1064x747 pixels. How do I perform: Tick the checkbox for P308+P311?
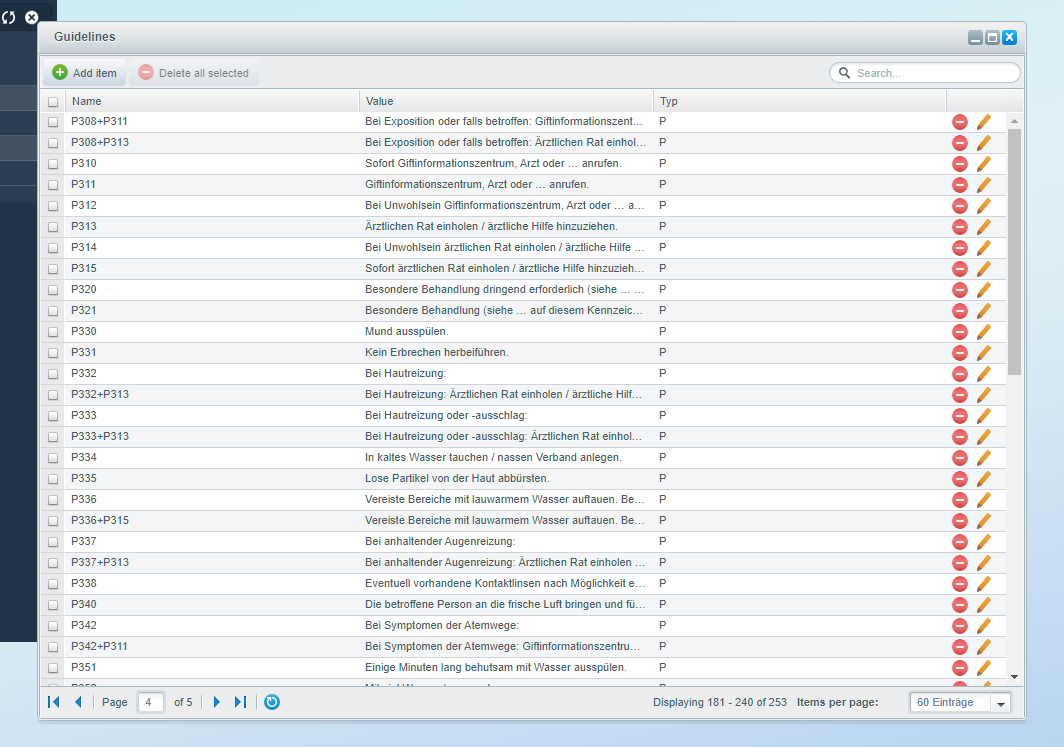(x=53, y=122)
